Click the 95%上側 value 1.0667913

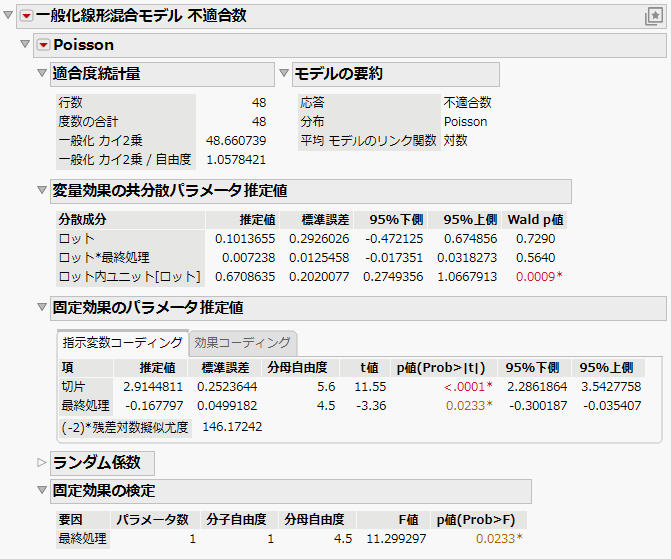coord(467,277)
